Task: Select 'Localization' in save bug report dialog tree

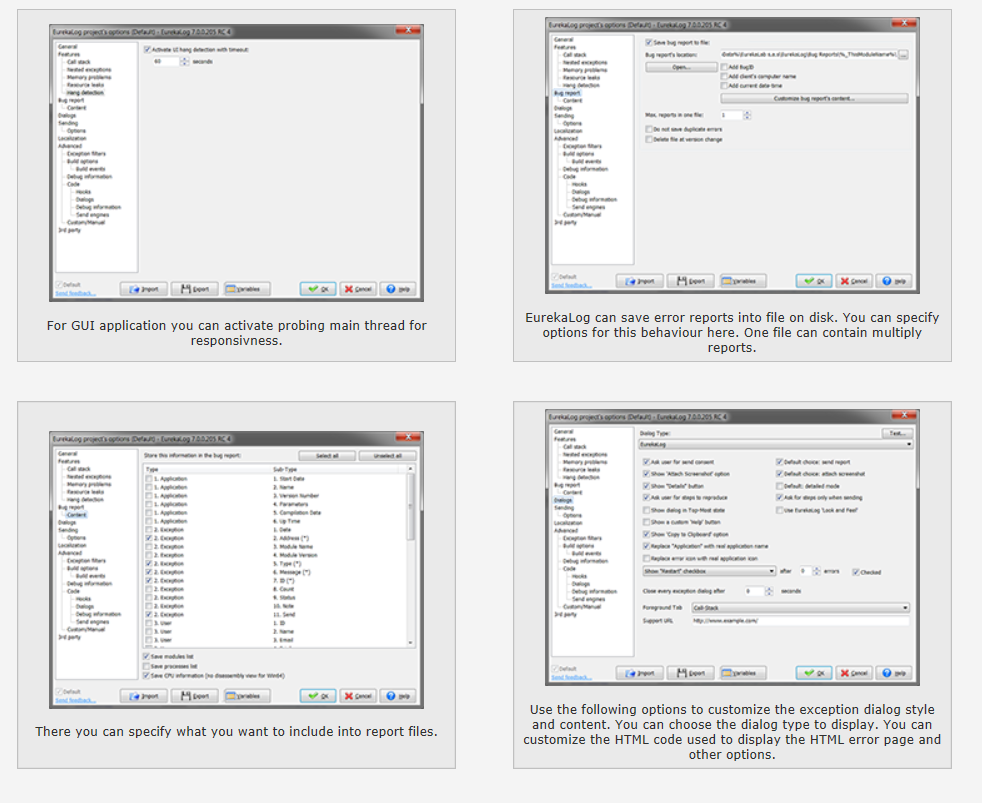Action: tap(568, 131)
